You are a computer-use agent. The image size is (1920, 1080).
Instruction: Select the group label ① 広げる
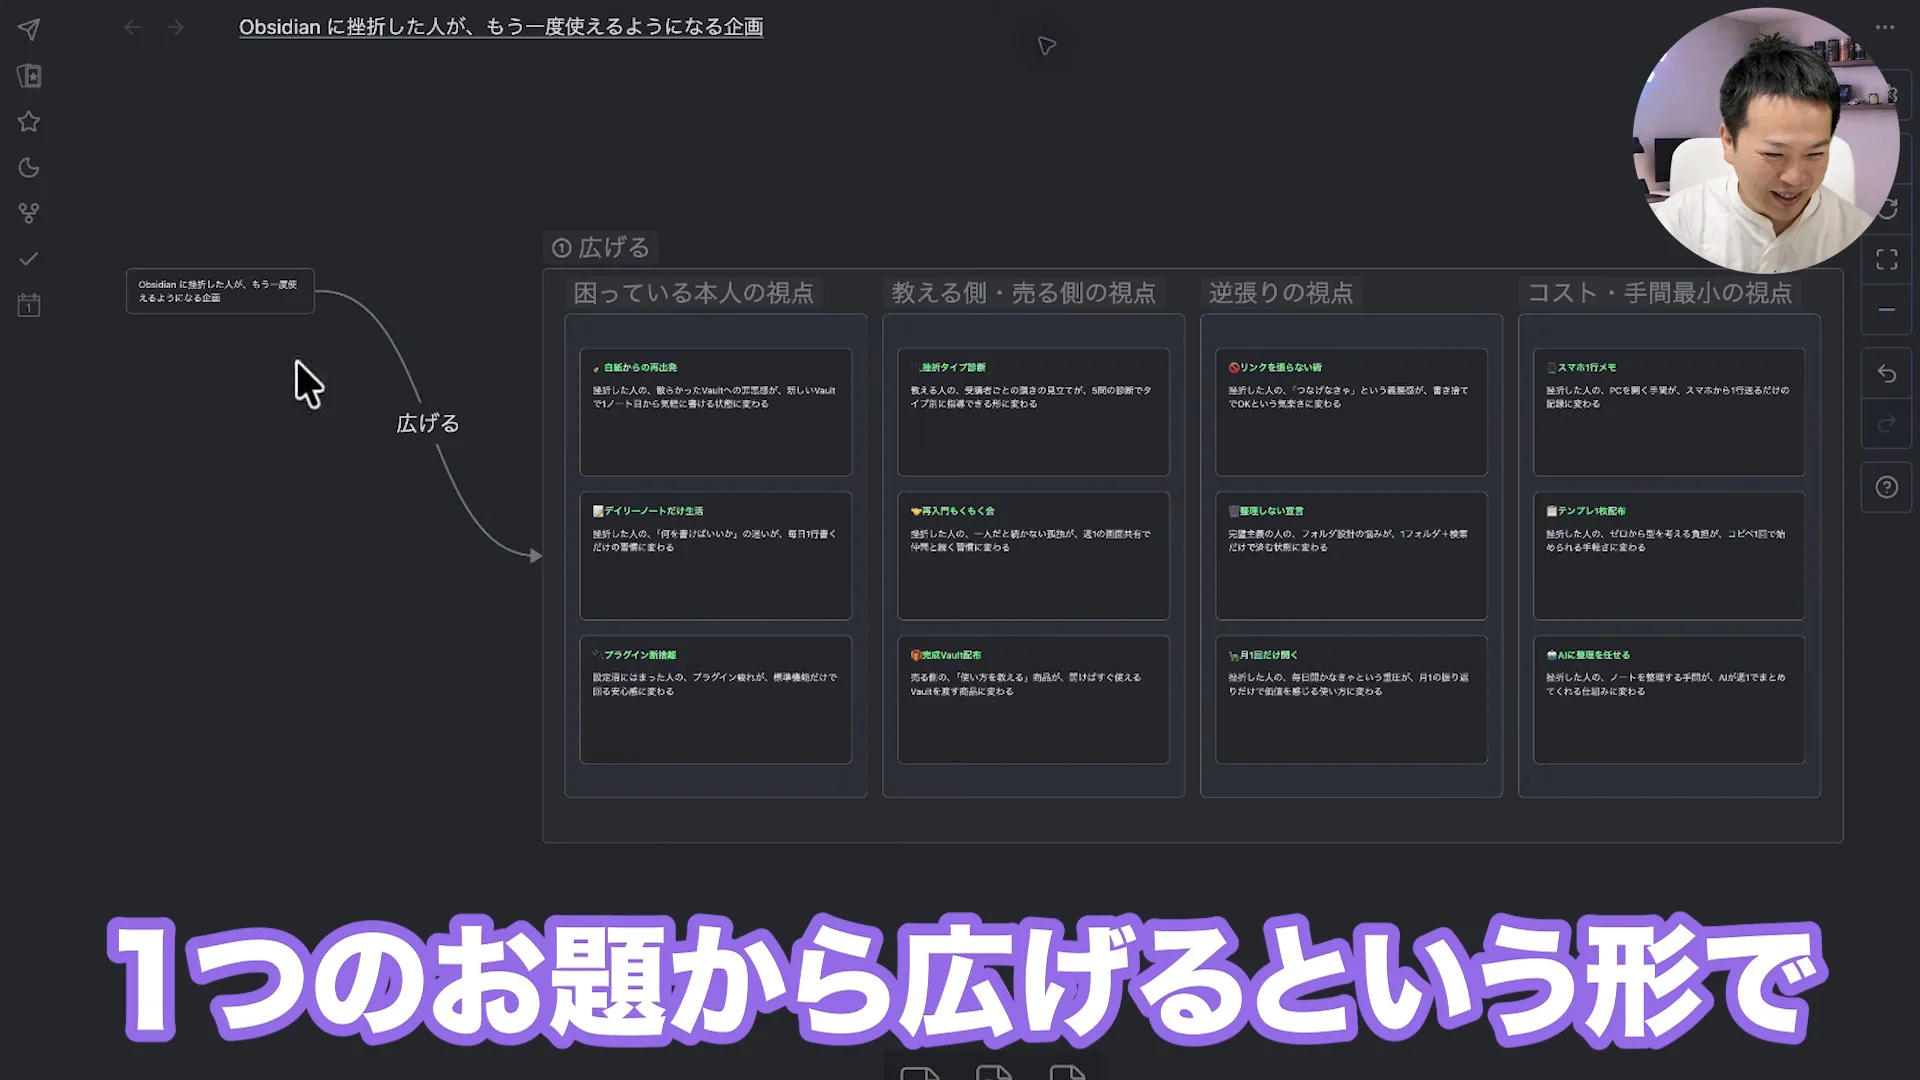pos(601,247)
